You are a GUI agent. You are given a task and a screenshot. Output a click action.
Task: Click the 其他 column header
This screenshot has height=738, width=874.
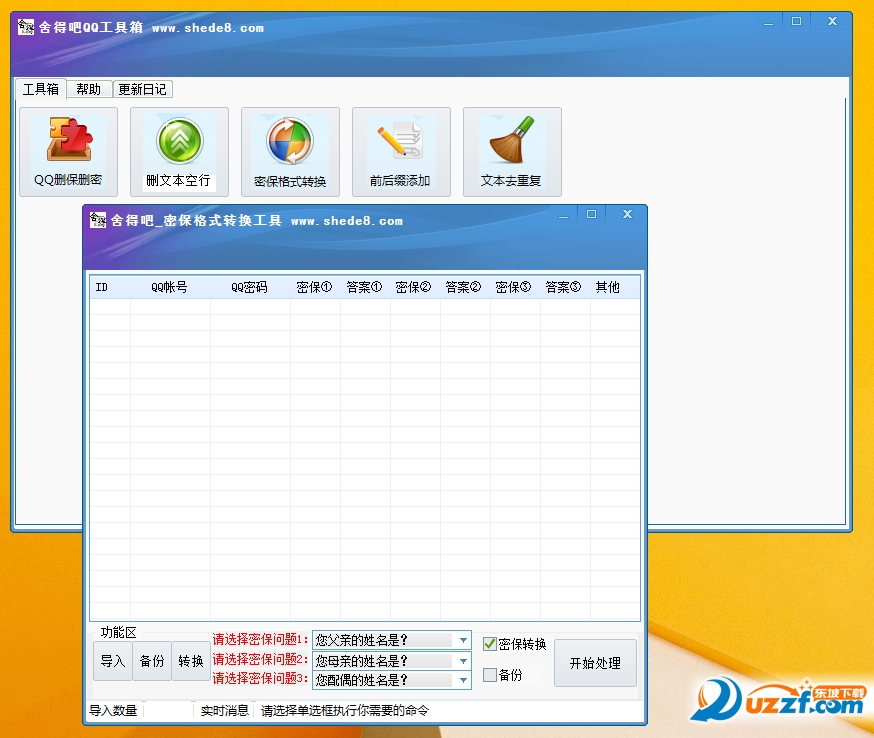614,287
